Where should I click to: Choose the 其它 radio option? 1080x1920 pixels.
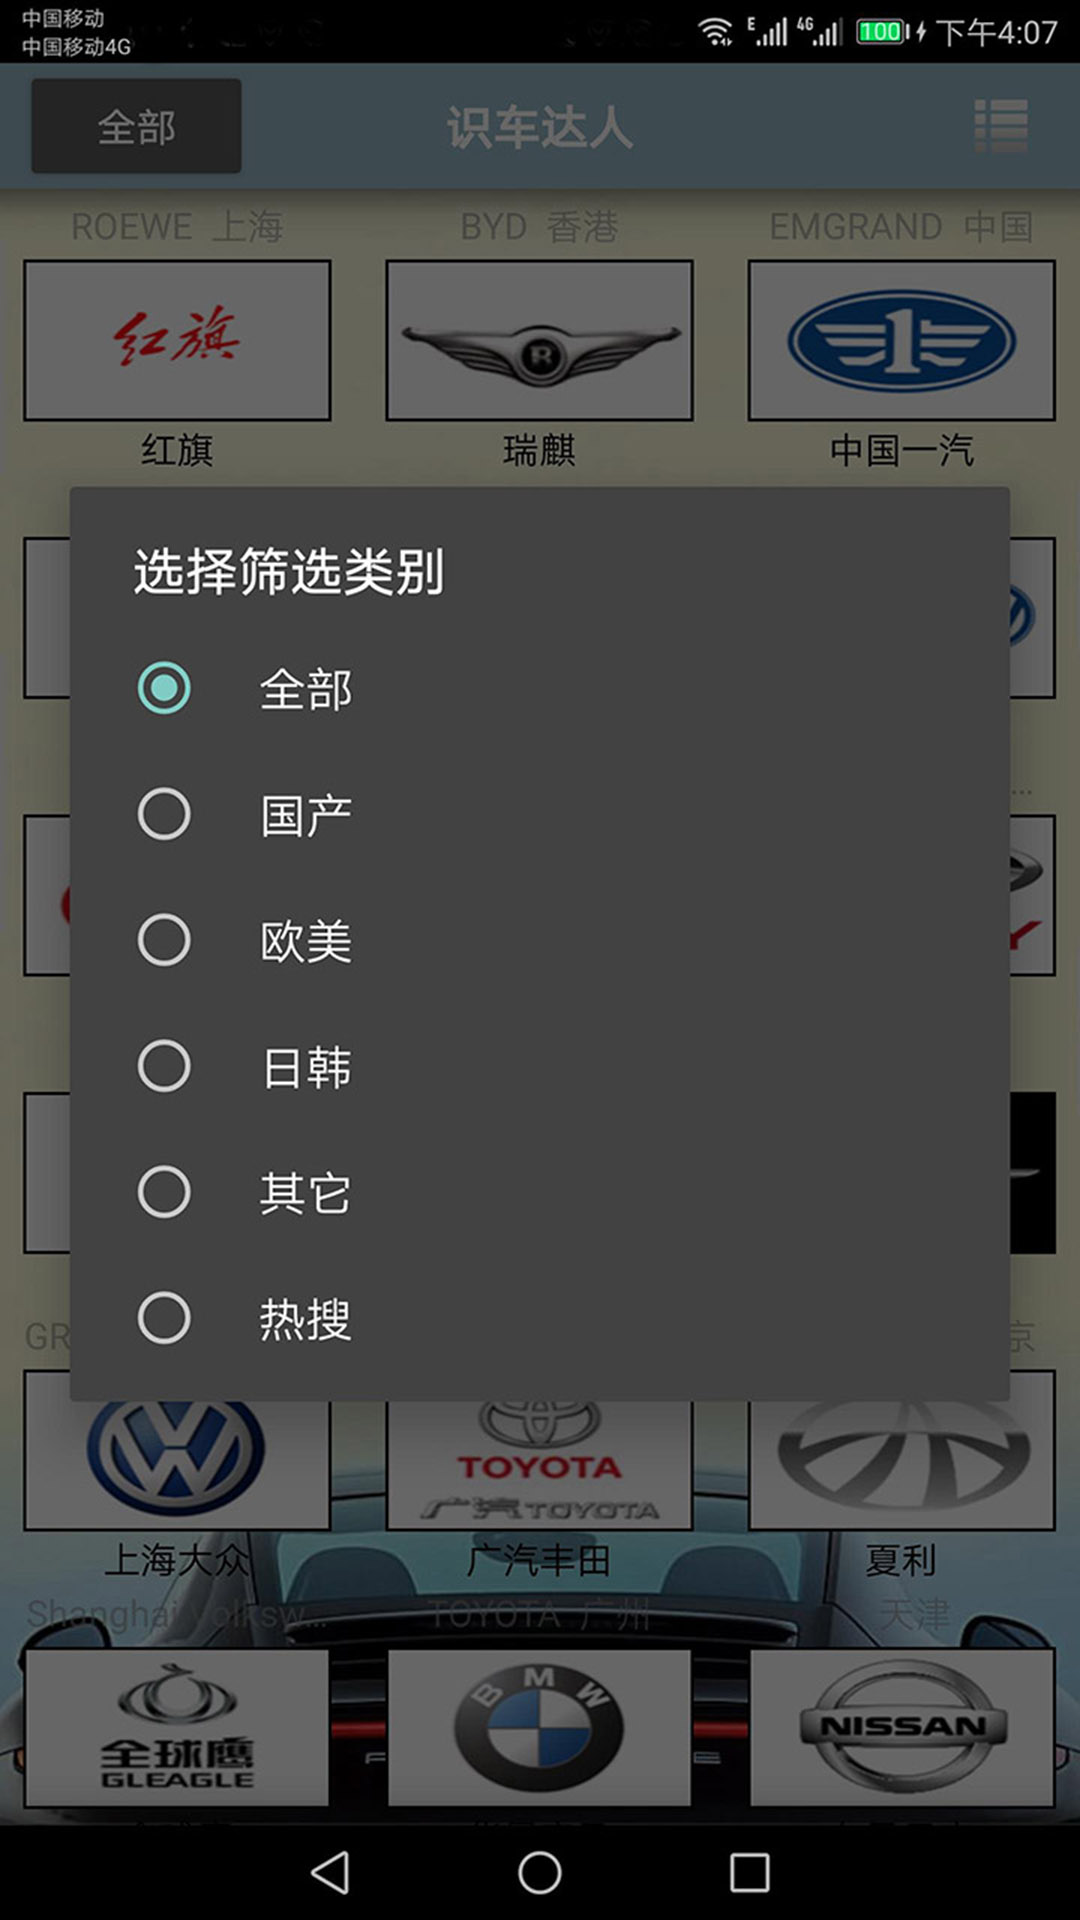coord(540,1192)
